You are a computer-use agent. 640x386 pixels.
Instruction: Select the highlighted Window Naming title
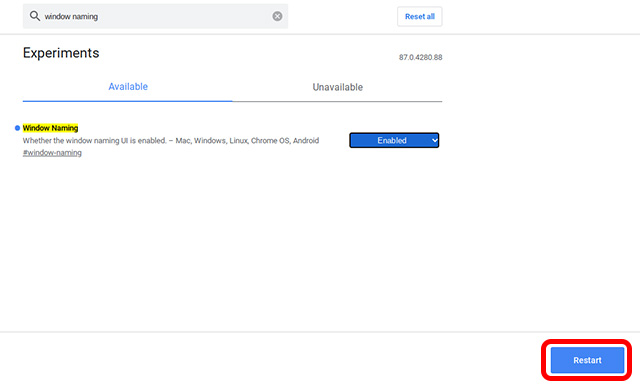(50, 128)
